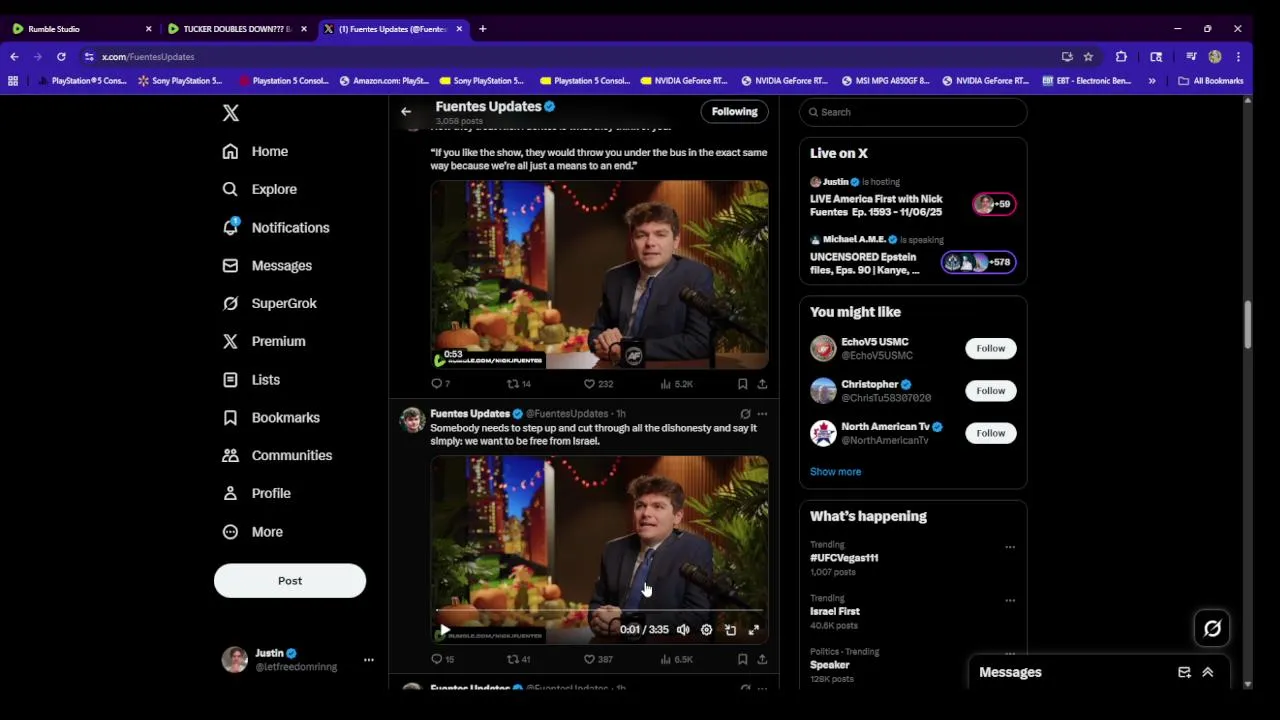Open the first post's video thumbnail
Viewport: 1280px width, 720px height.
pyautogui.click(x=599, y=275)
